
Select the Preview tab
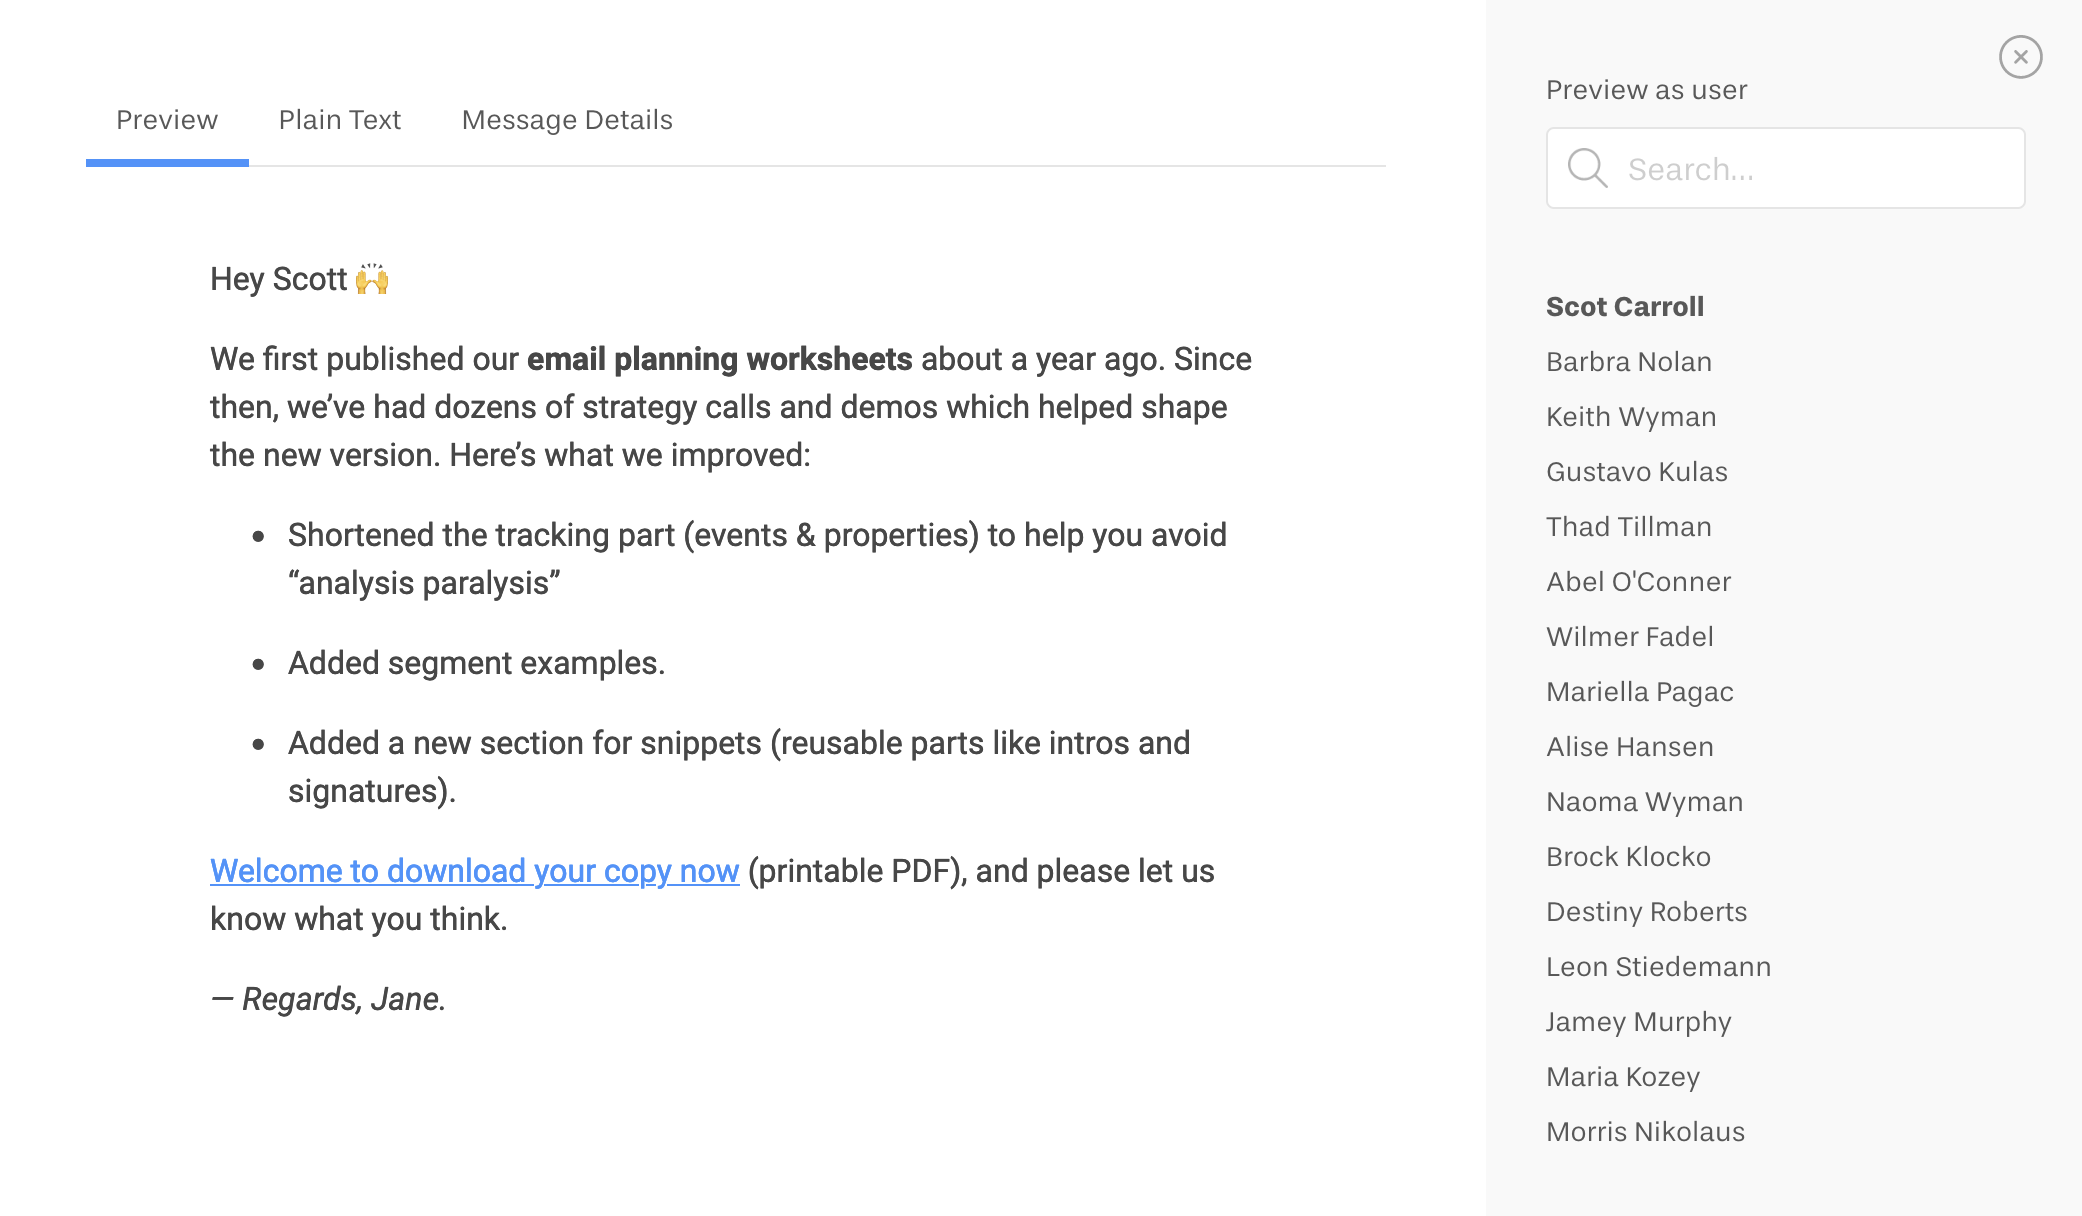coord(167,120)
